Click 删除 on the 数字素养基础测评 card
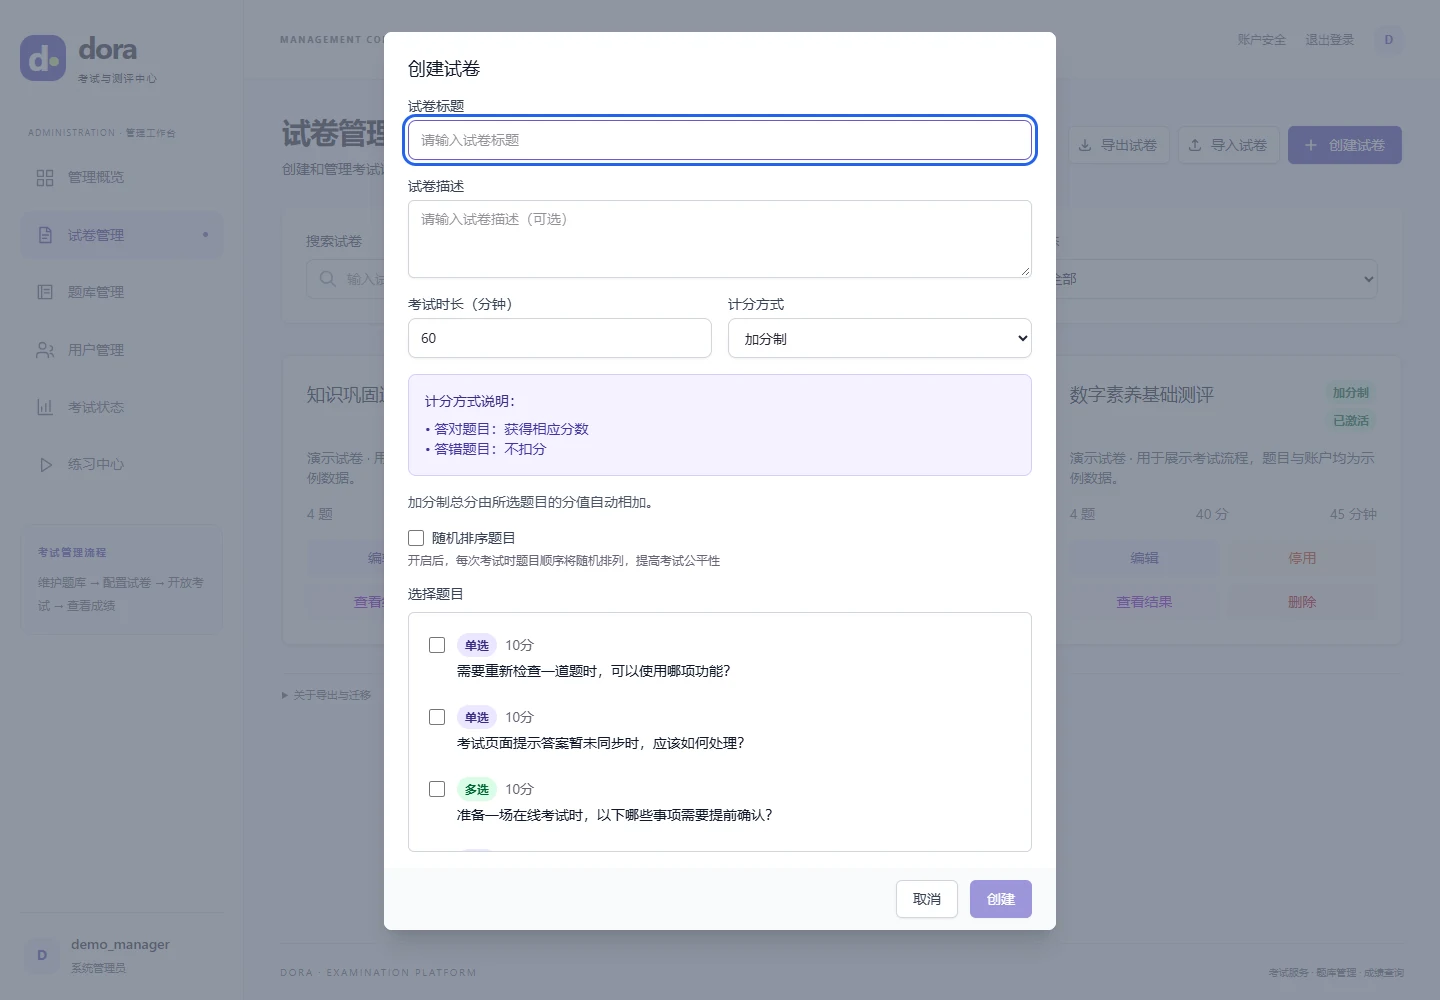Screen dimensions: 1440x1000 point(1302,602)
